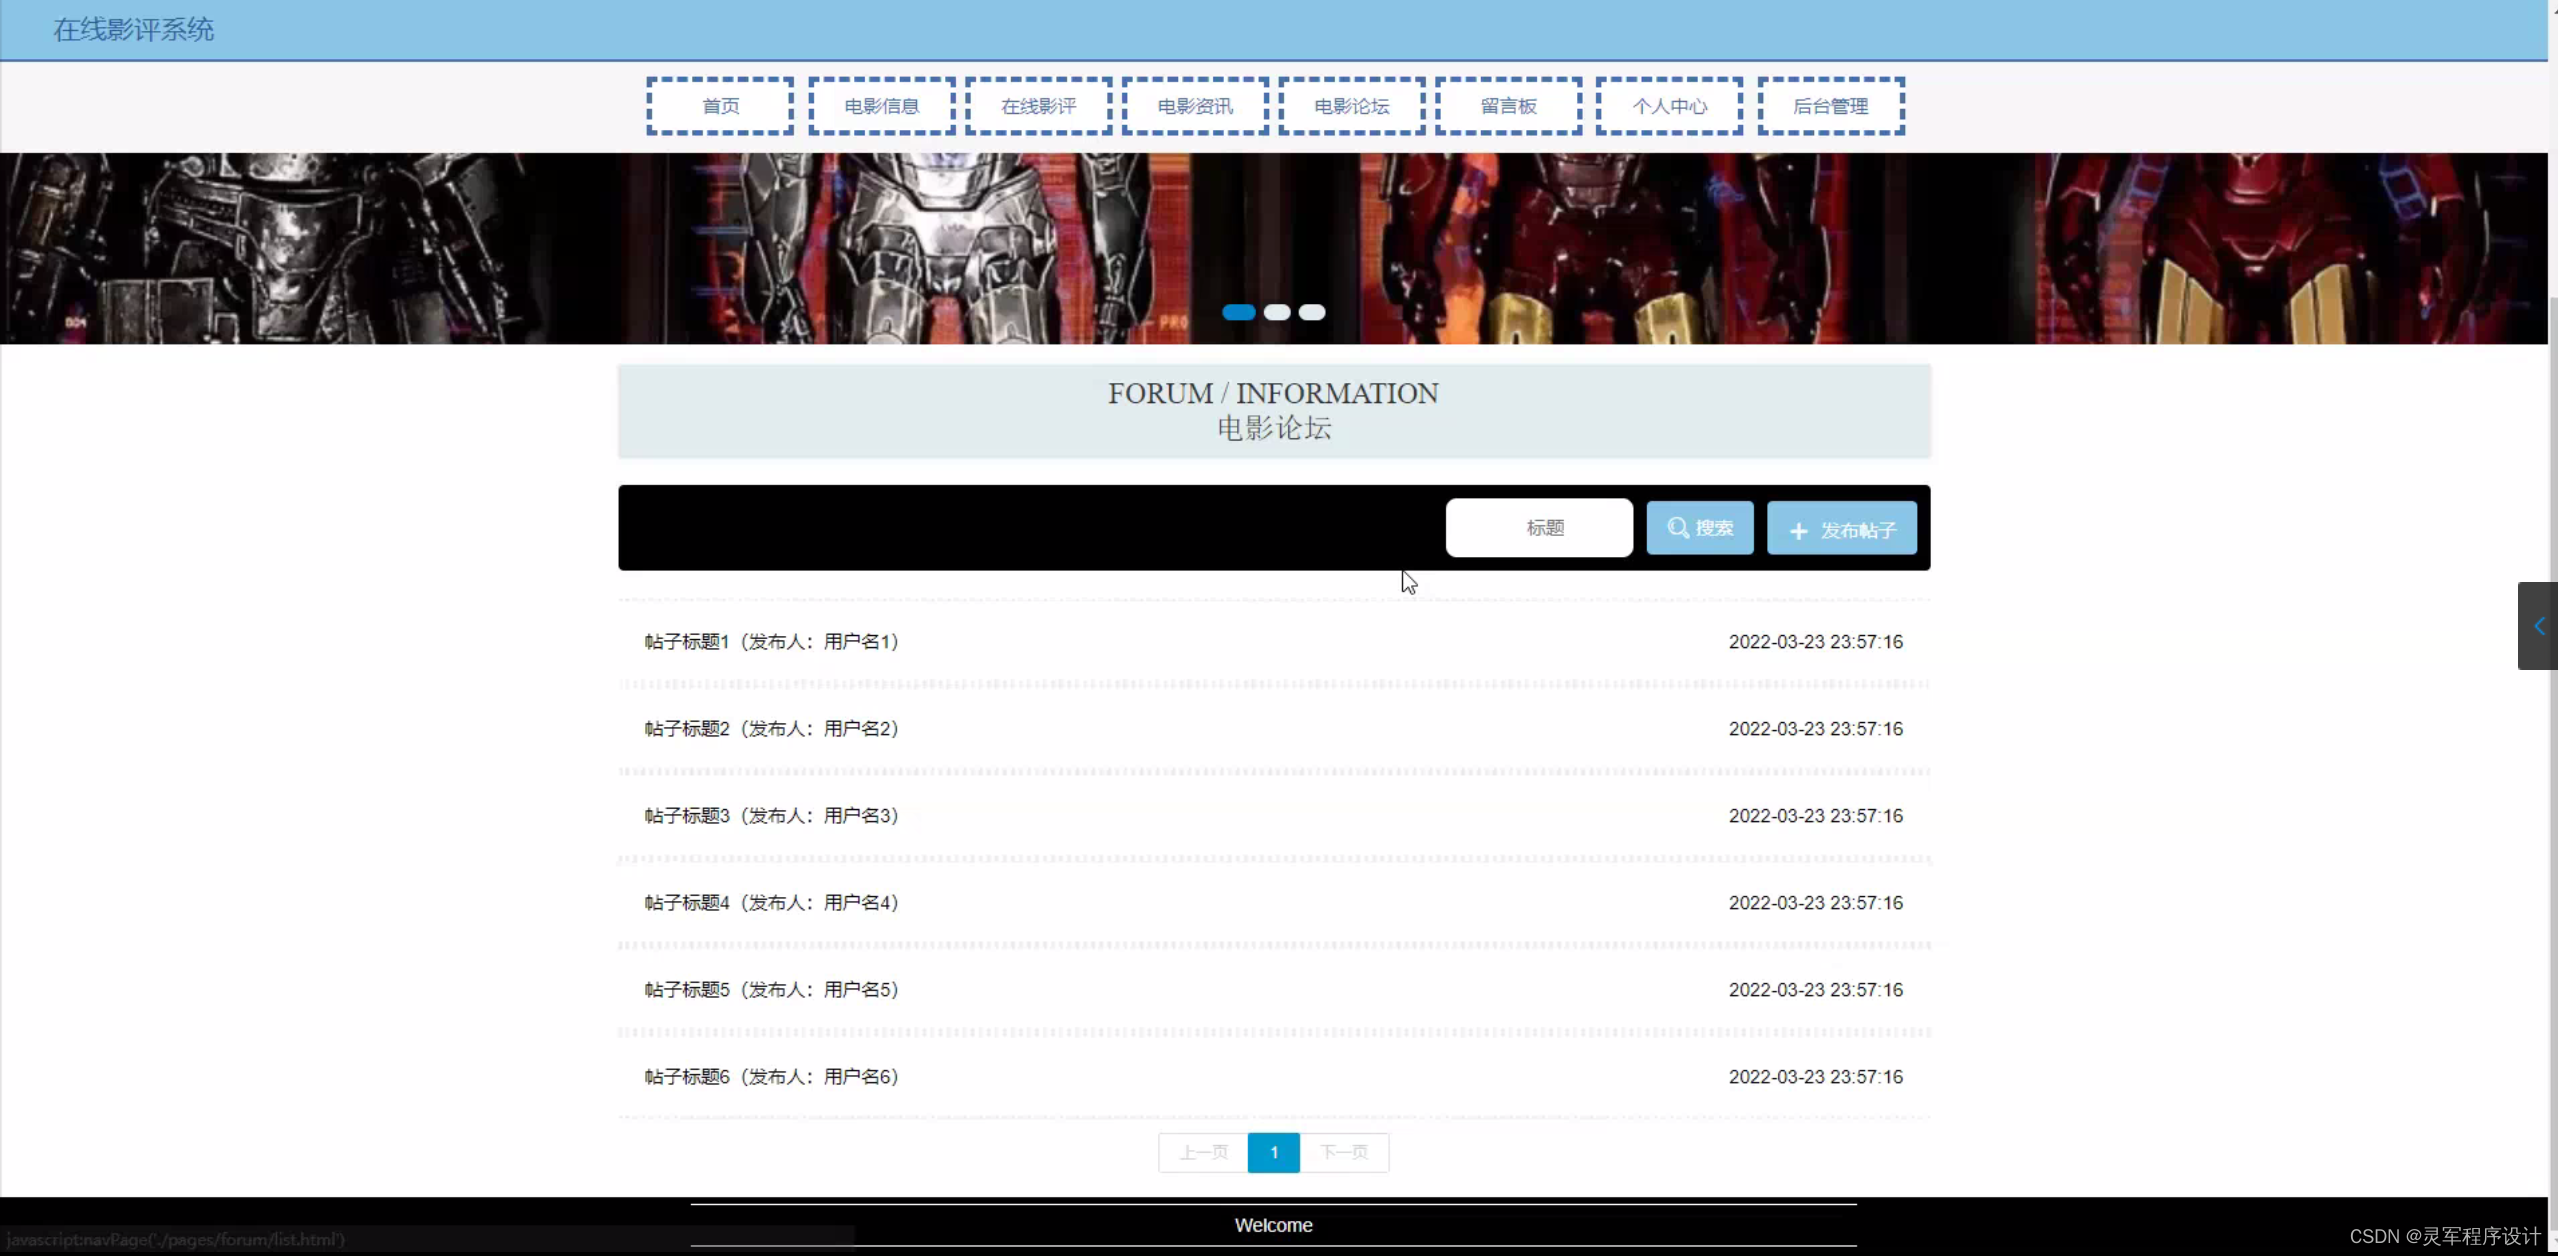Navigate to 电影资讯 section
Screen dimensions: 2558x1256
(1195, 106)
